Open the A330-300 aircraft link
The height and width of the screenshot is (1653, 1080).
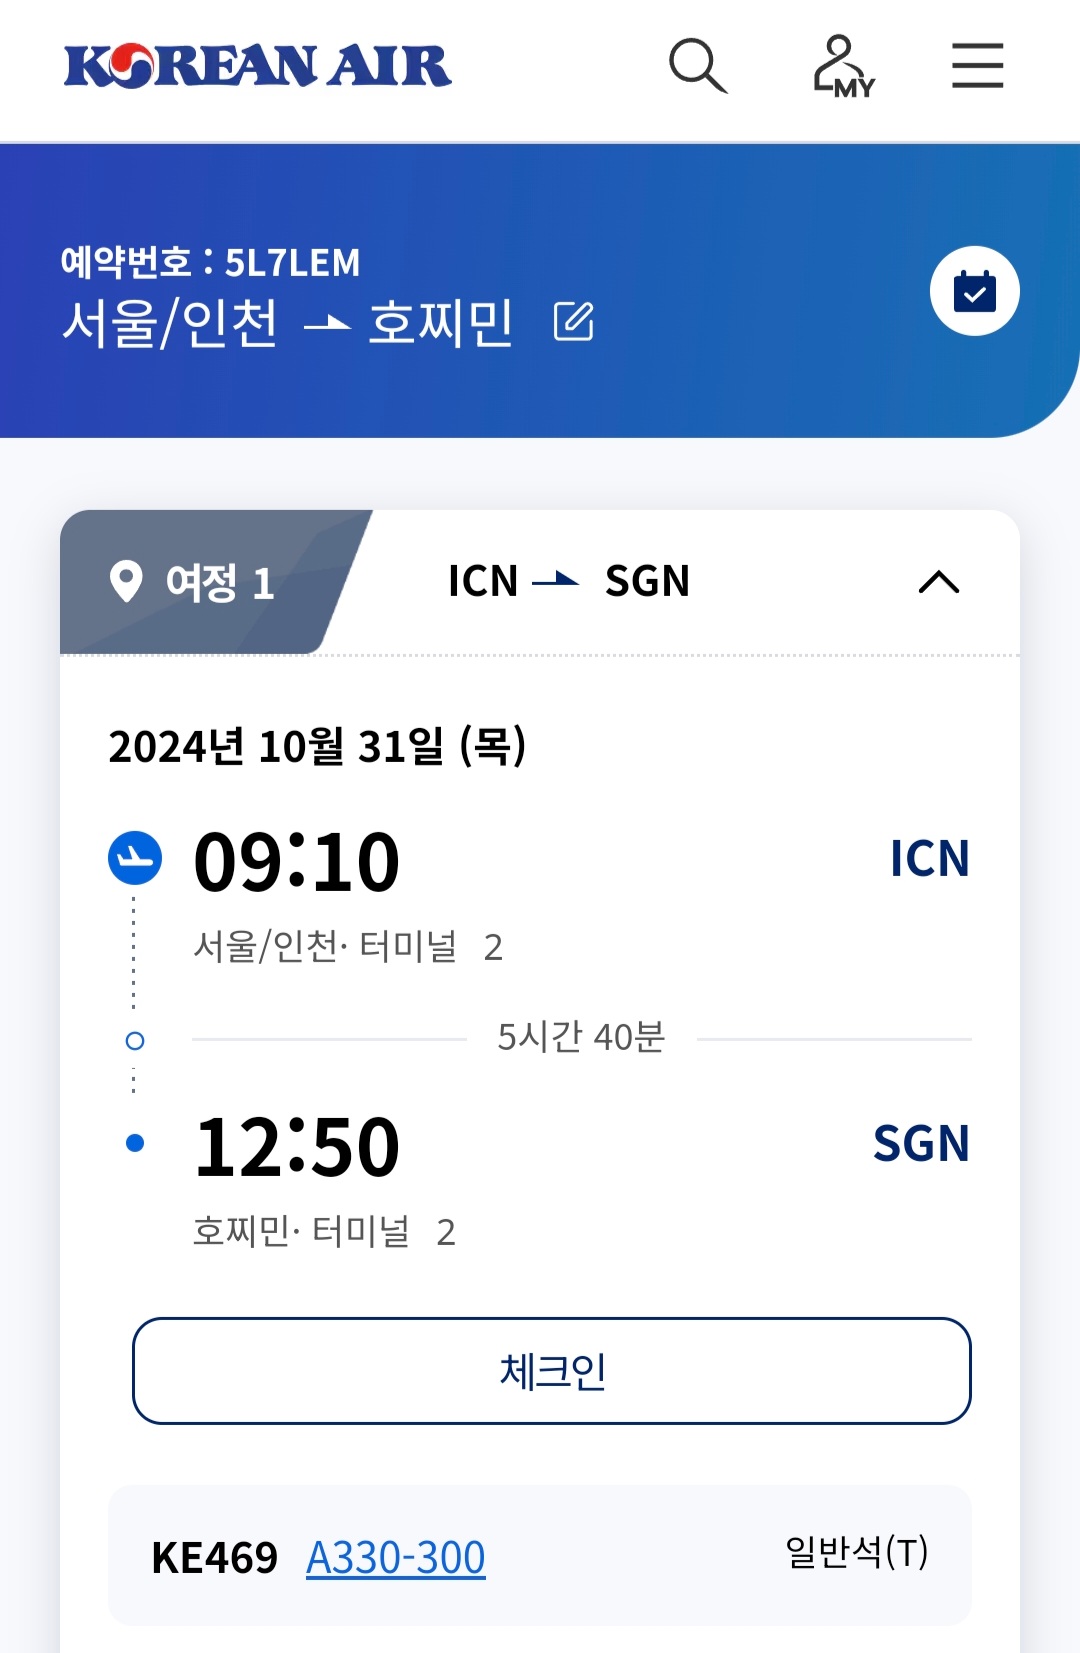coord(396,1557)
